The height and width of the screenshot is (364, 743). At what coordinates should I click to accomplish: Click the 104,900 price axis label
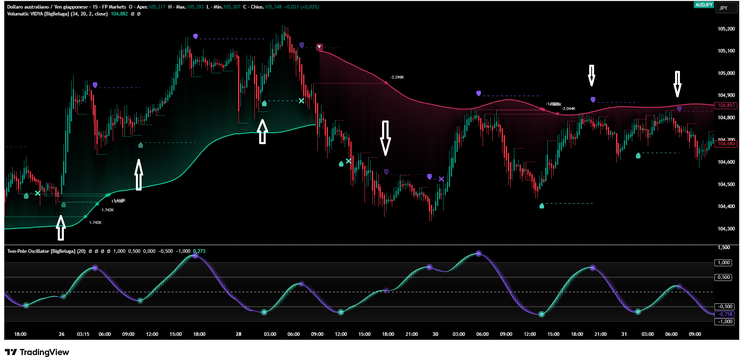(726, 96)
